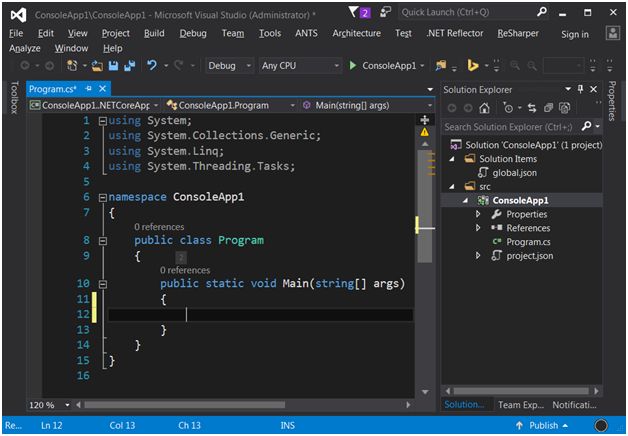
Task: Open the ConsoleApp1 startup target dropdown arrow
Action: [x=422, y=66]
